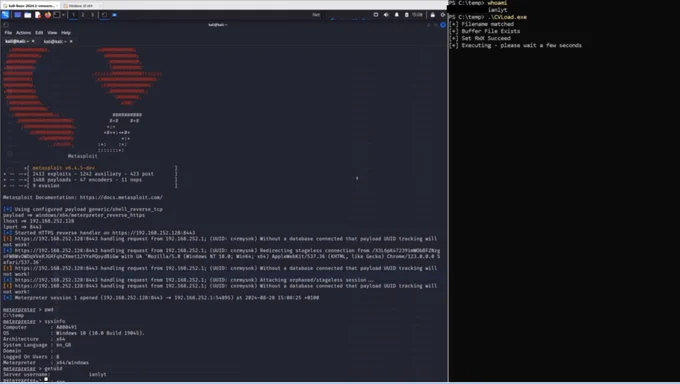The image size is (680, 384).
Task: Open the Kali applications menu icon
Action: (5, 15)
